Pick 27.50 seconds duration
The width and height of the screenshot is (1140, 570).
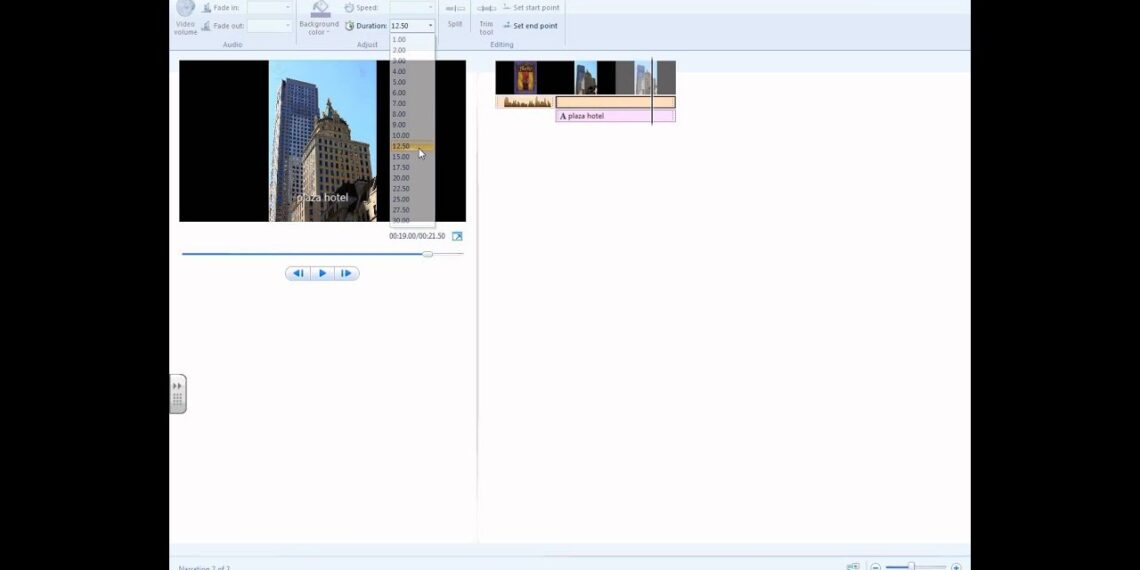(412, 210)
